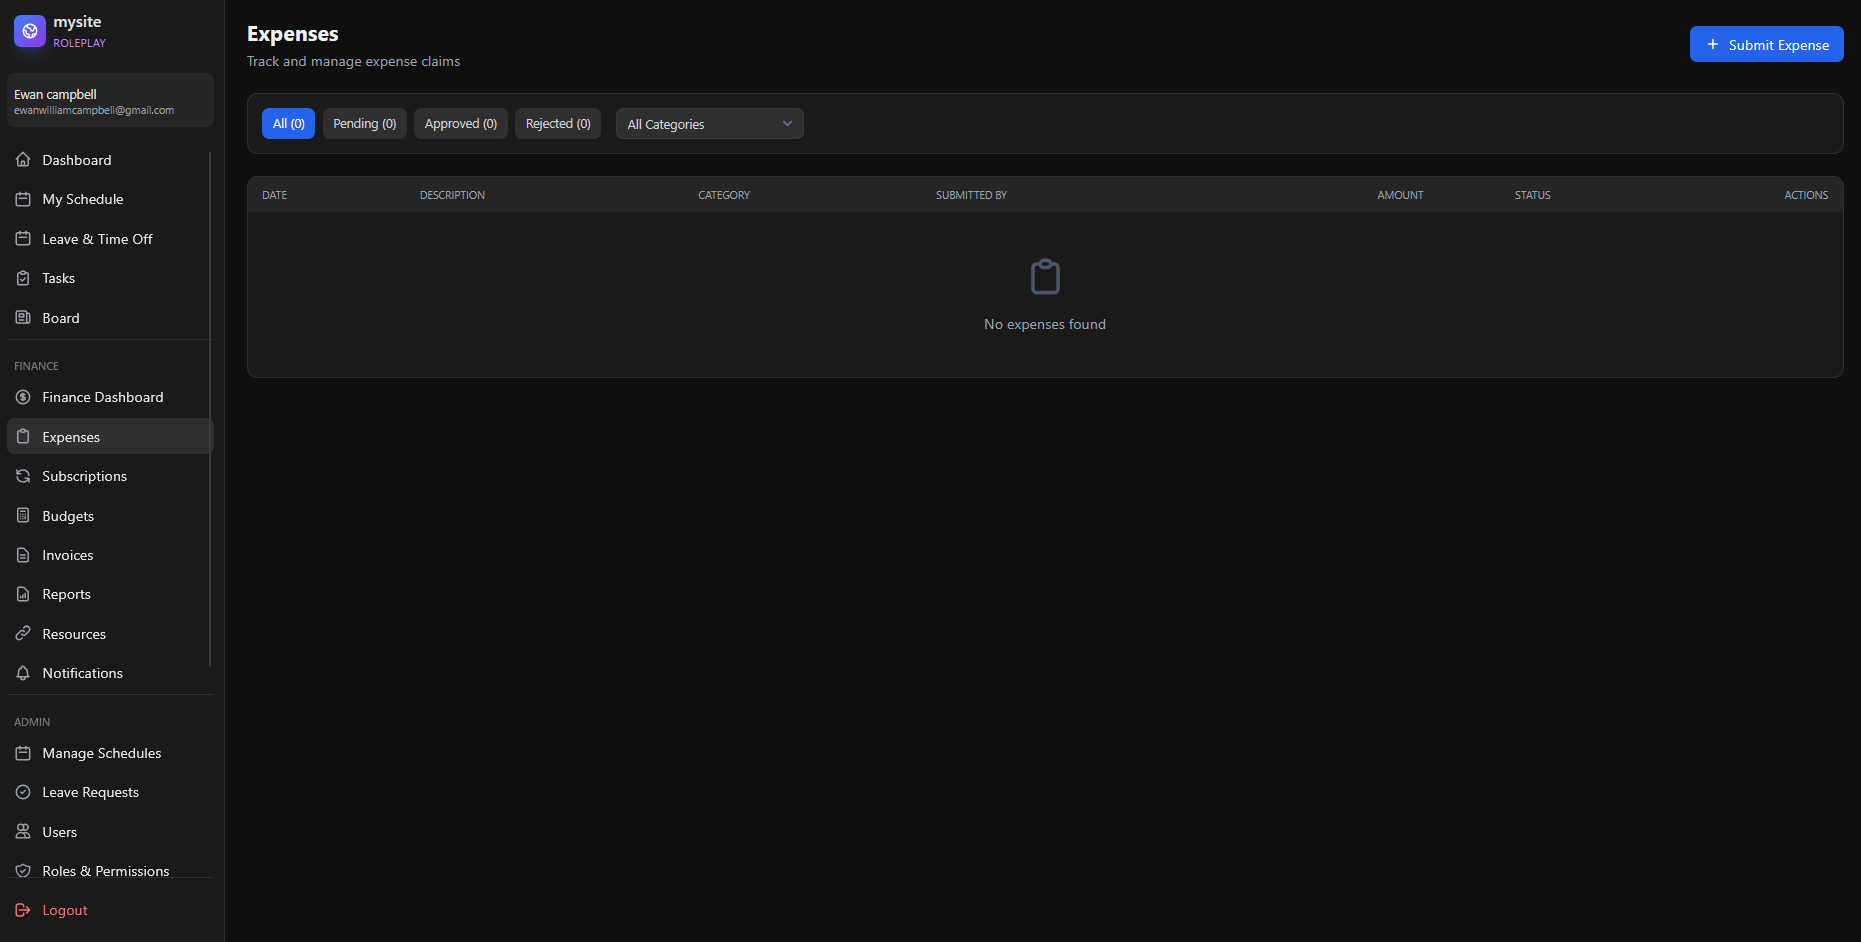Viewport: 1861px width, 942px height.
Task: Open the All Categories dropdown
Action: click(708, 124)
